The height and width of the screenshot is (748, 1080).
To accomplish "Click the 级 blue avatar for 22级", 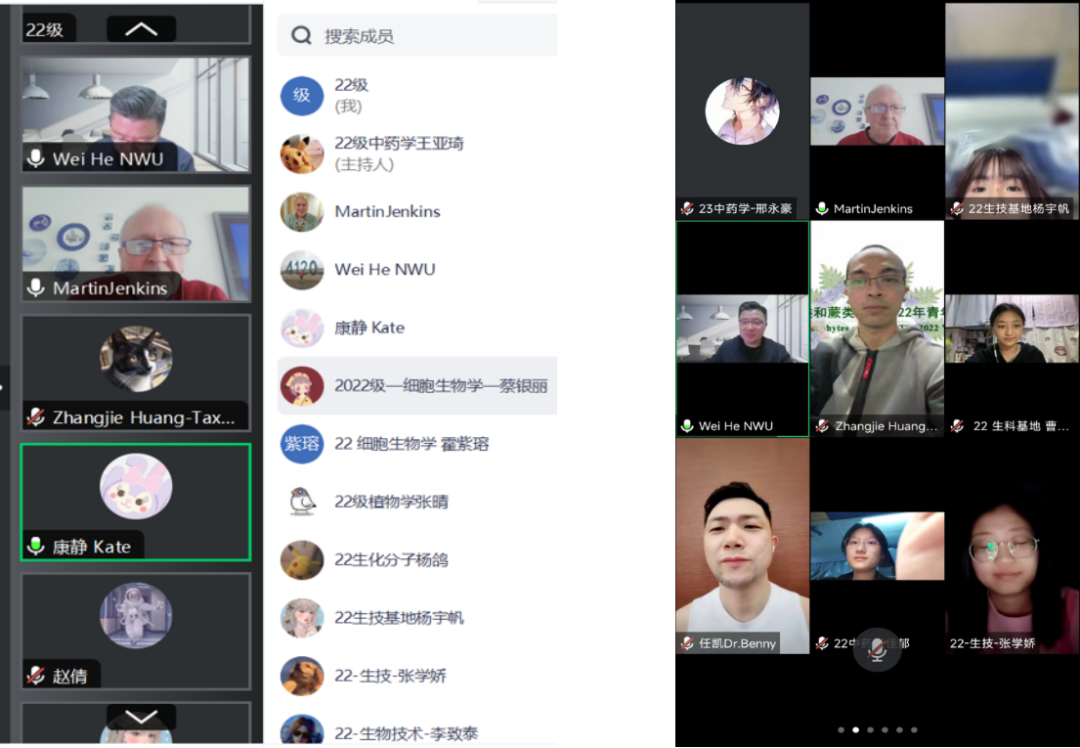I will 301,96.
